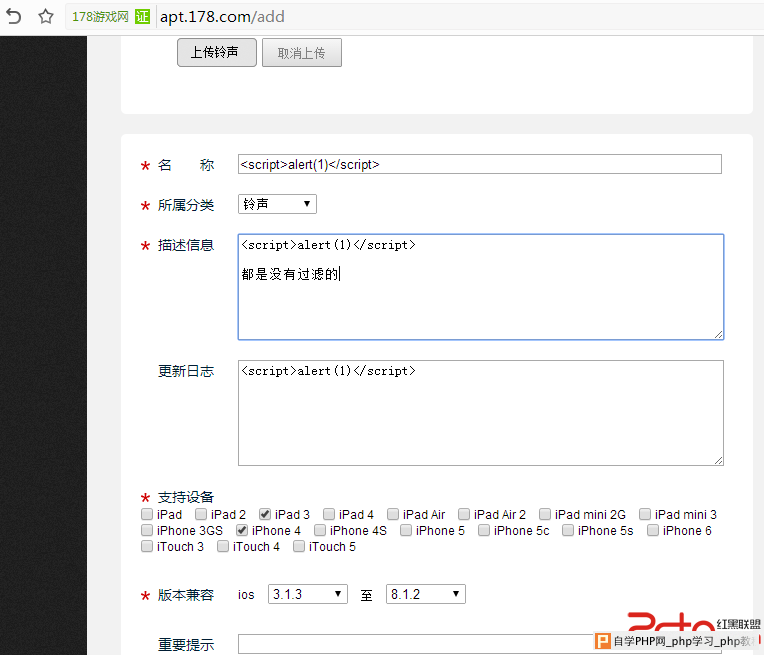Image resolution: width=764 pixels, height=655 pixels.
Task: Grab the 更新日志 textarea resize handle
Action: tap(719, 461)
